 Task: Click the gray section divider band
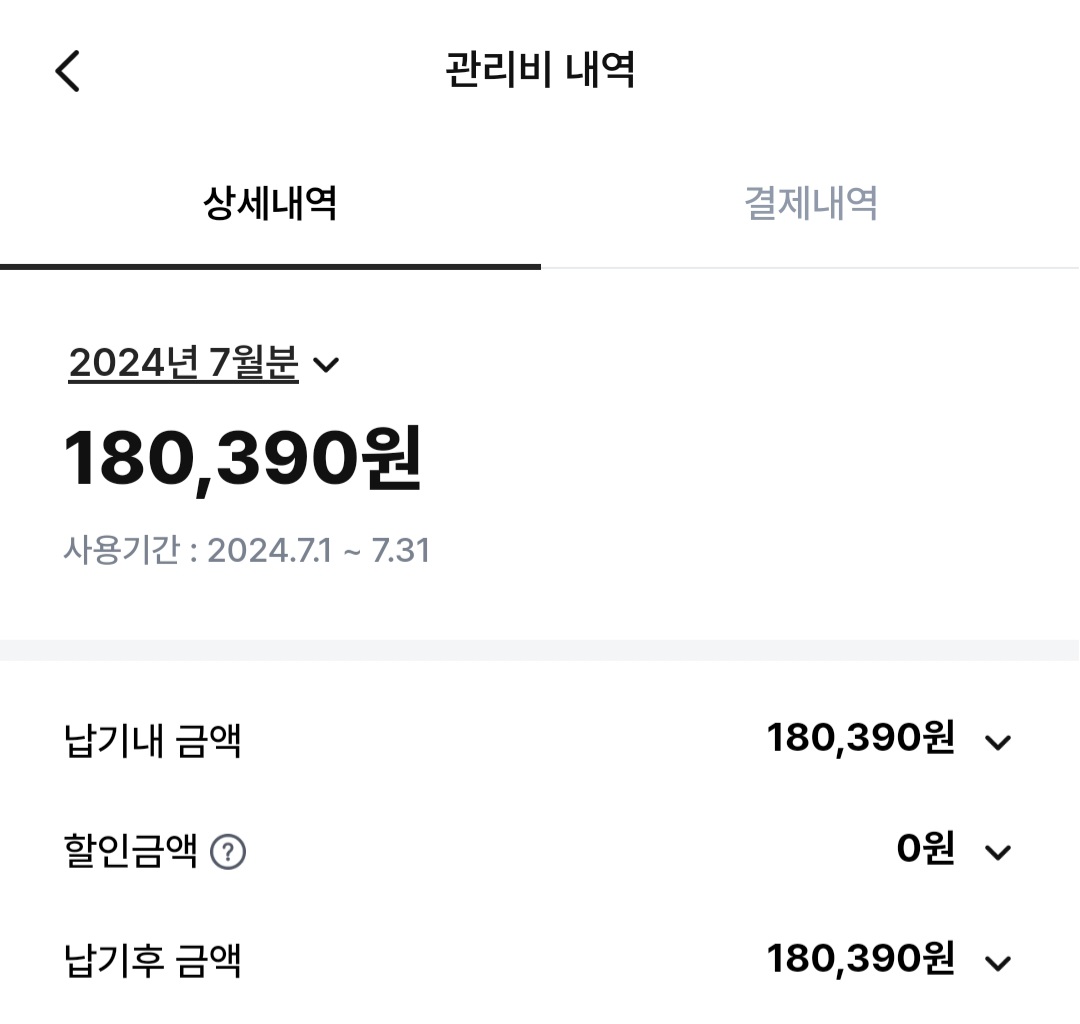click(540, 650)
